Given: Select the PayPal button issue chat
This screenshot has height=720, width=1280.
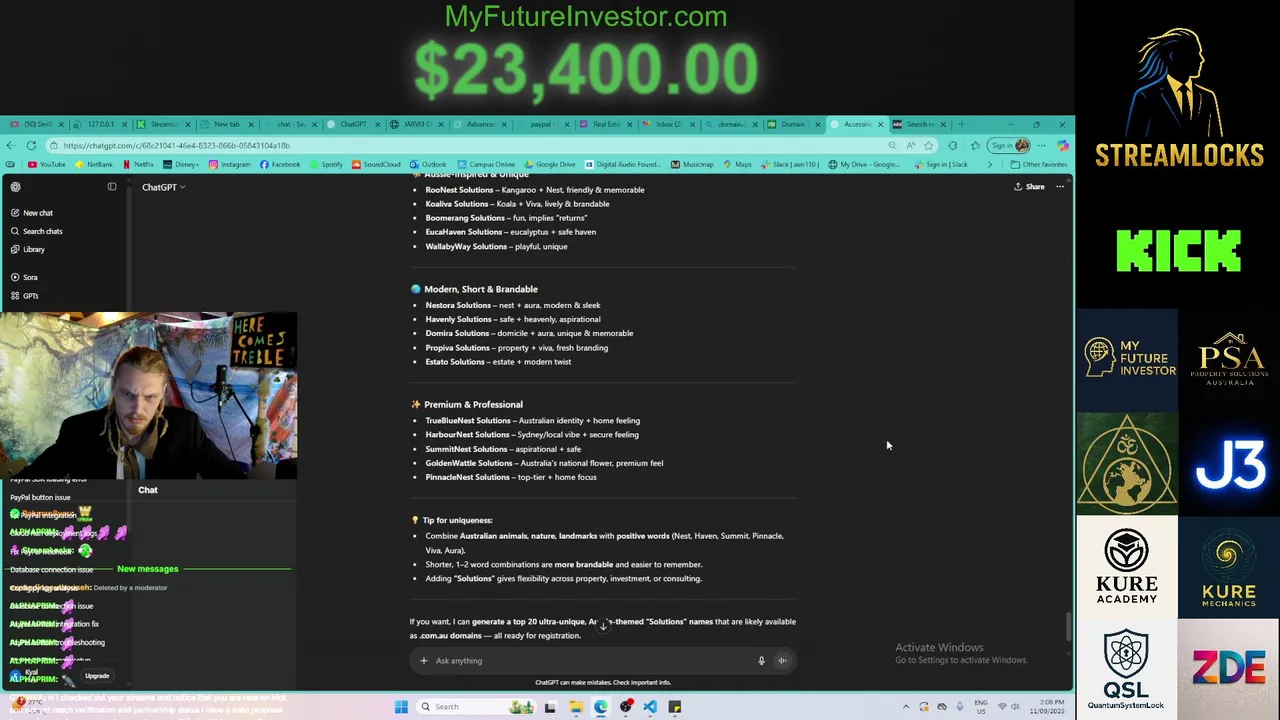Looking at the screenshot, I should [40, 497].
